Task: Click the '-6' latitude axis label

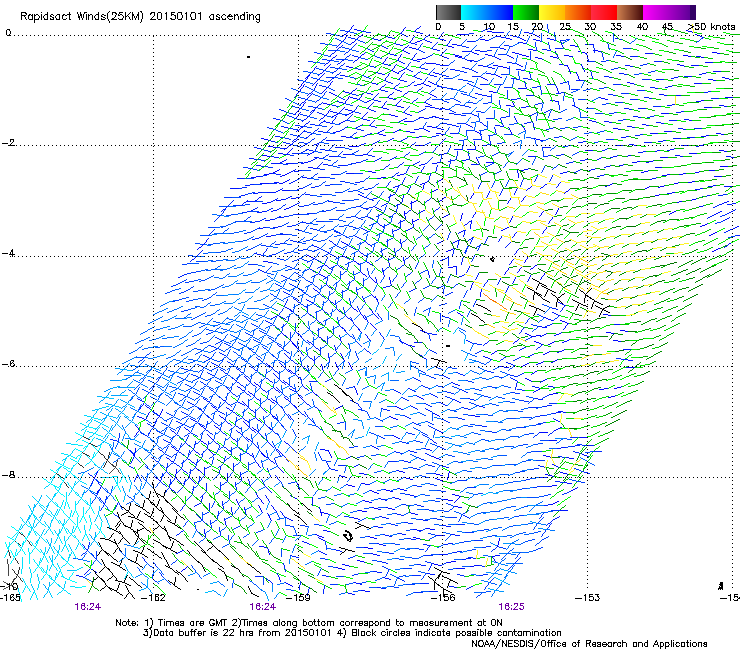Action: click(8, 364)
